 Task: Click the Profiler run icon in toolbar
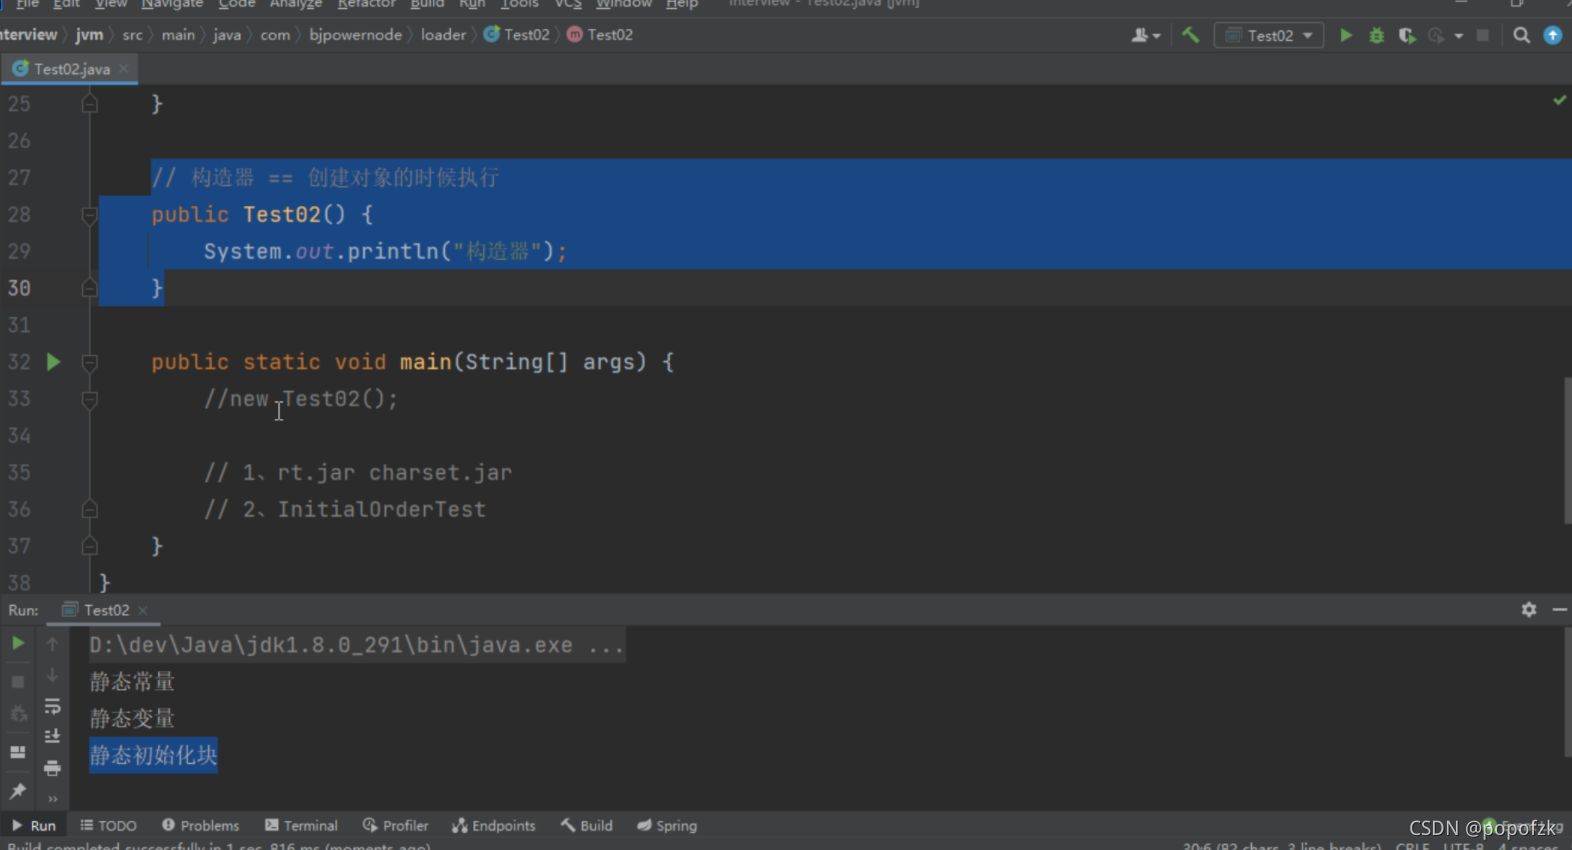(x=1437, y=36)
